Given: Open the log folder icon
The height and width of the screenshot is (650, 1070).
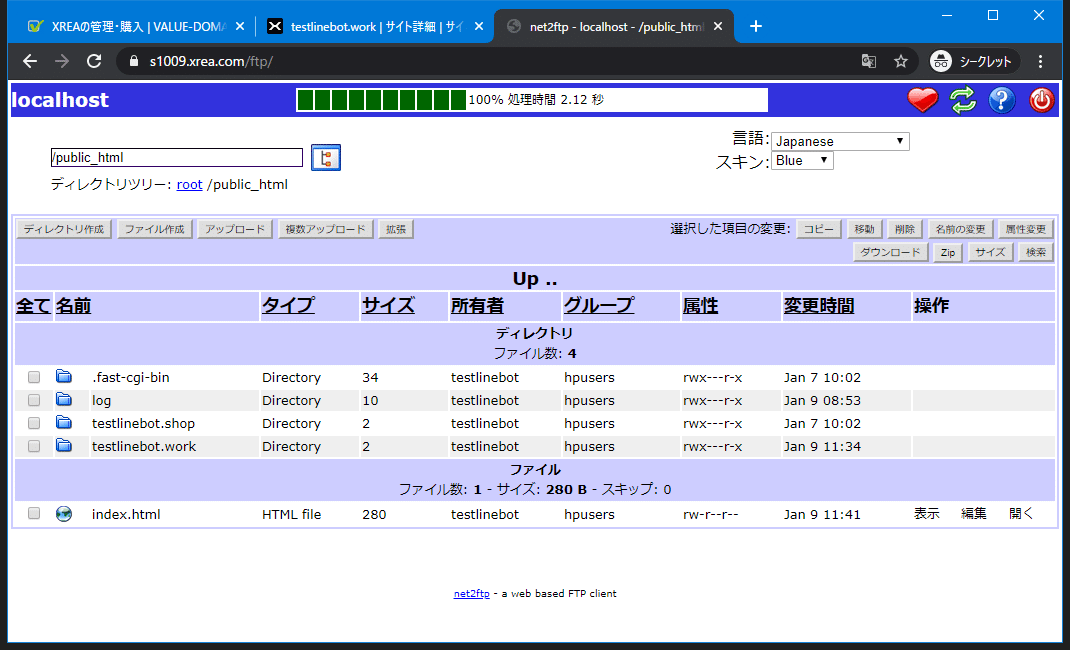Looking at the screenshot, I should click(x=64, y=400).
